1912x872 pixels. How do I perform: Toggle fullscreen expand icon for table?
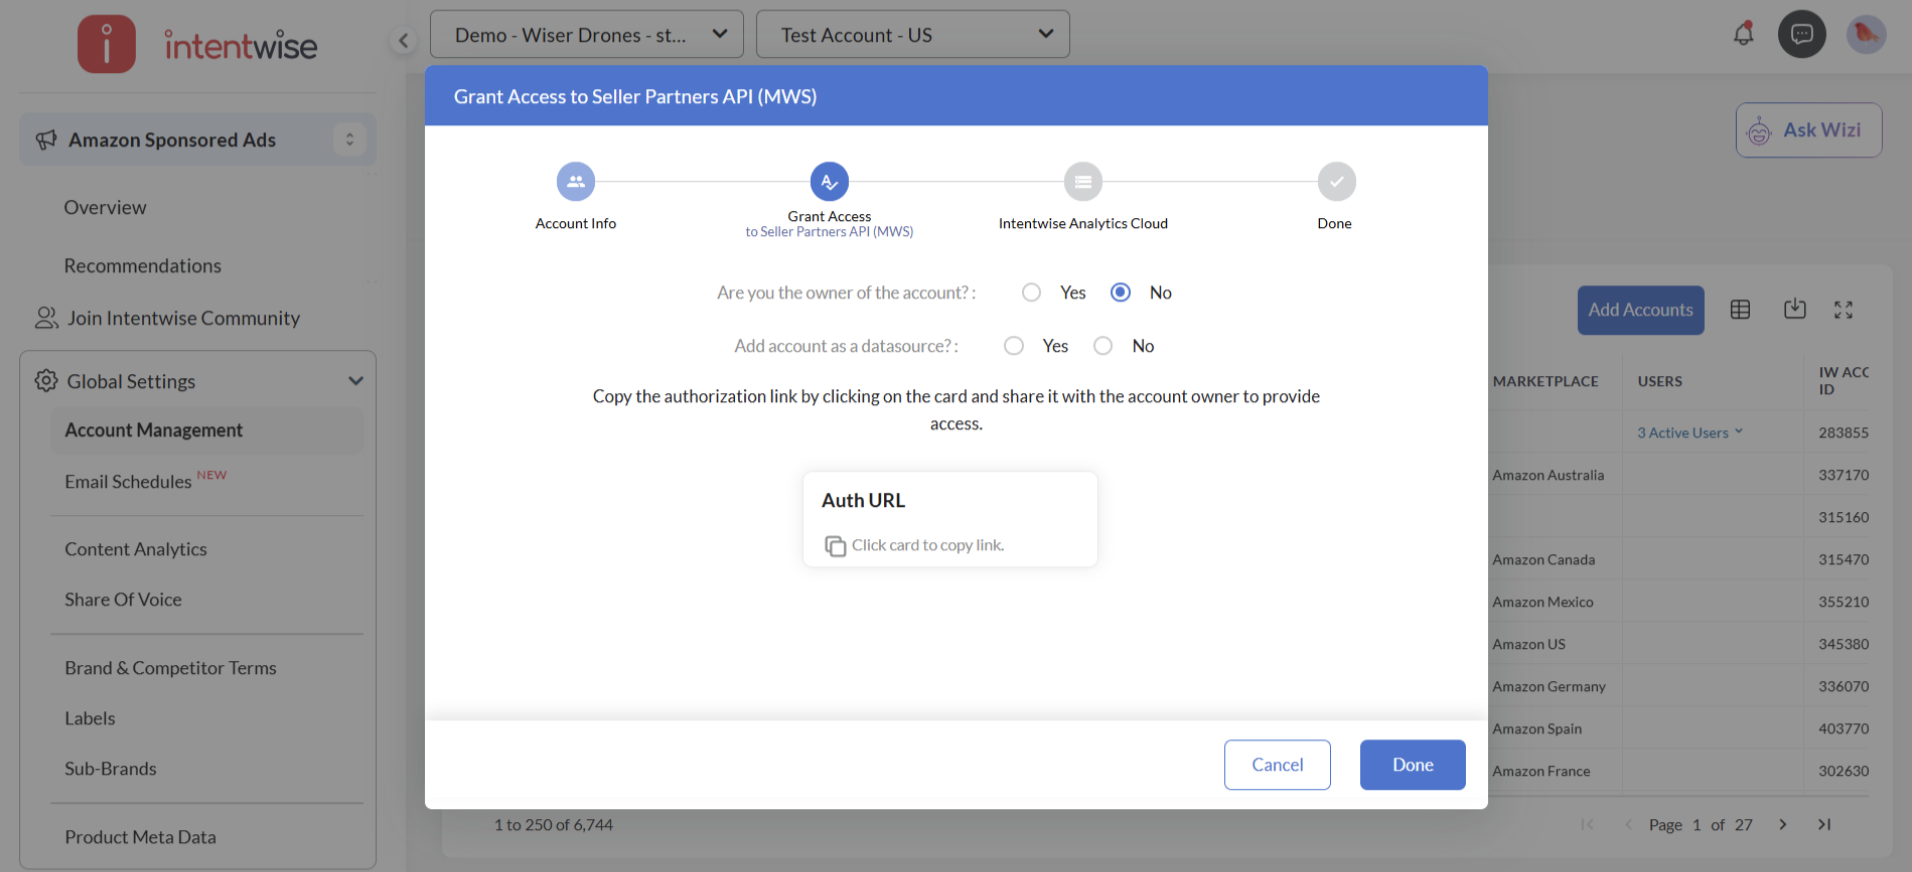[1843, 310]
